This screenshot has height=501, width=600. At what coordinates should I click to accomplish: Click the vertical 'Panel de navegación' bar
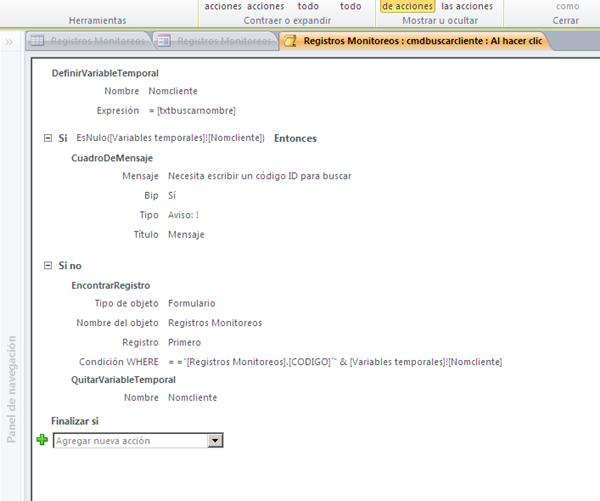click(x=11, y=389)
